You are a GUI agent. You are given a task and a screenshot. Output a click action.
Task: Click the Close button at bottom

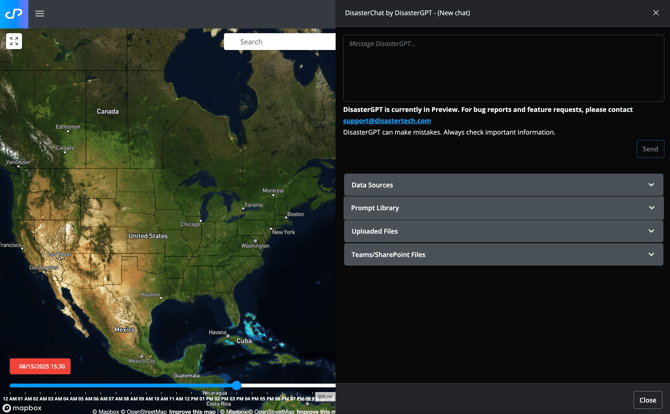(x=647, y=400)
